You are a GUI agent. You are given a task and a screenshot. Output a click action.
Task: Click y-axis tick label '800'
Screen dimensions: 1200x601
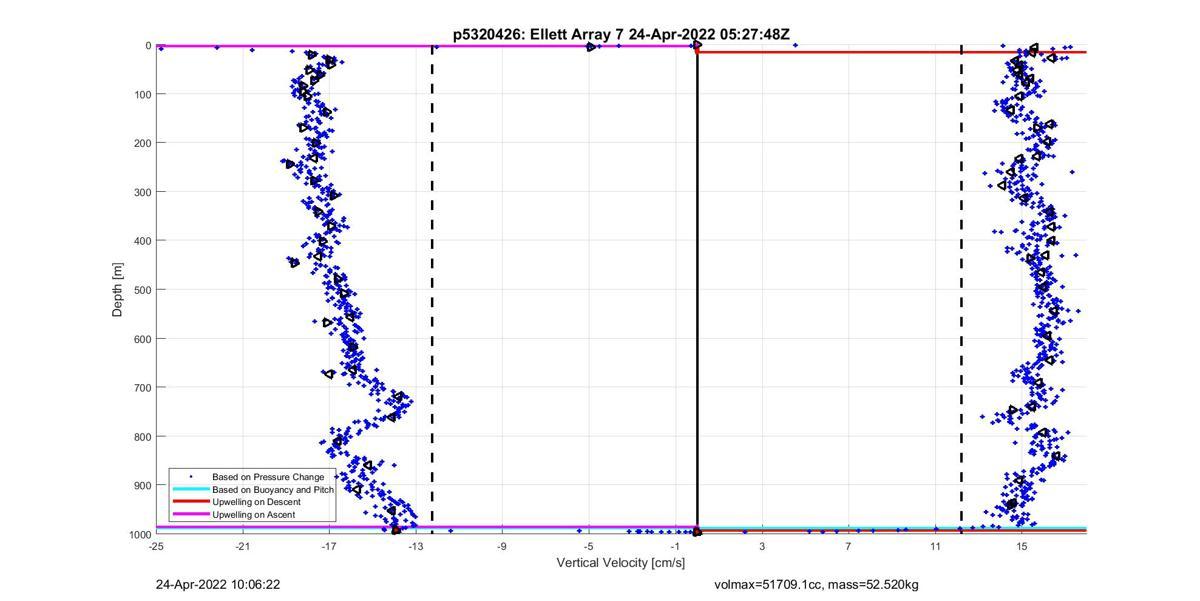click(141, 437)
